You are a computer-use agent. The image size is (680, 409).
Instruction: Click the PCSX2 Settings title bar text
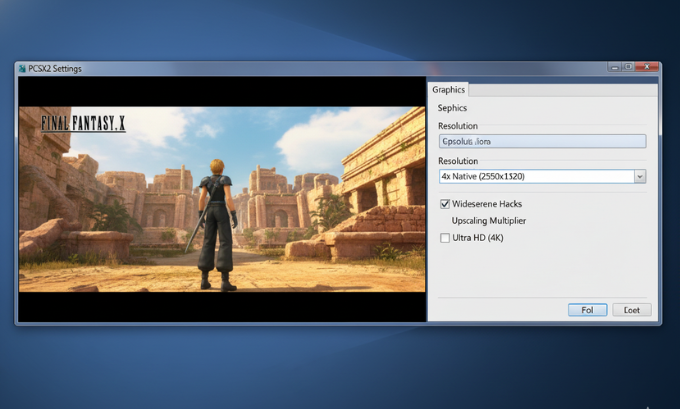54,68
